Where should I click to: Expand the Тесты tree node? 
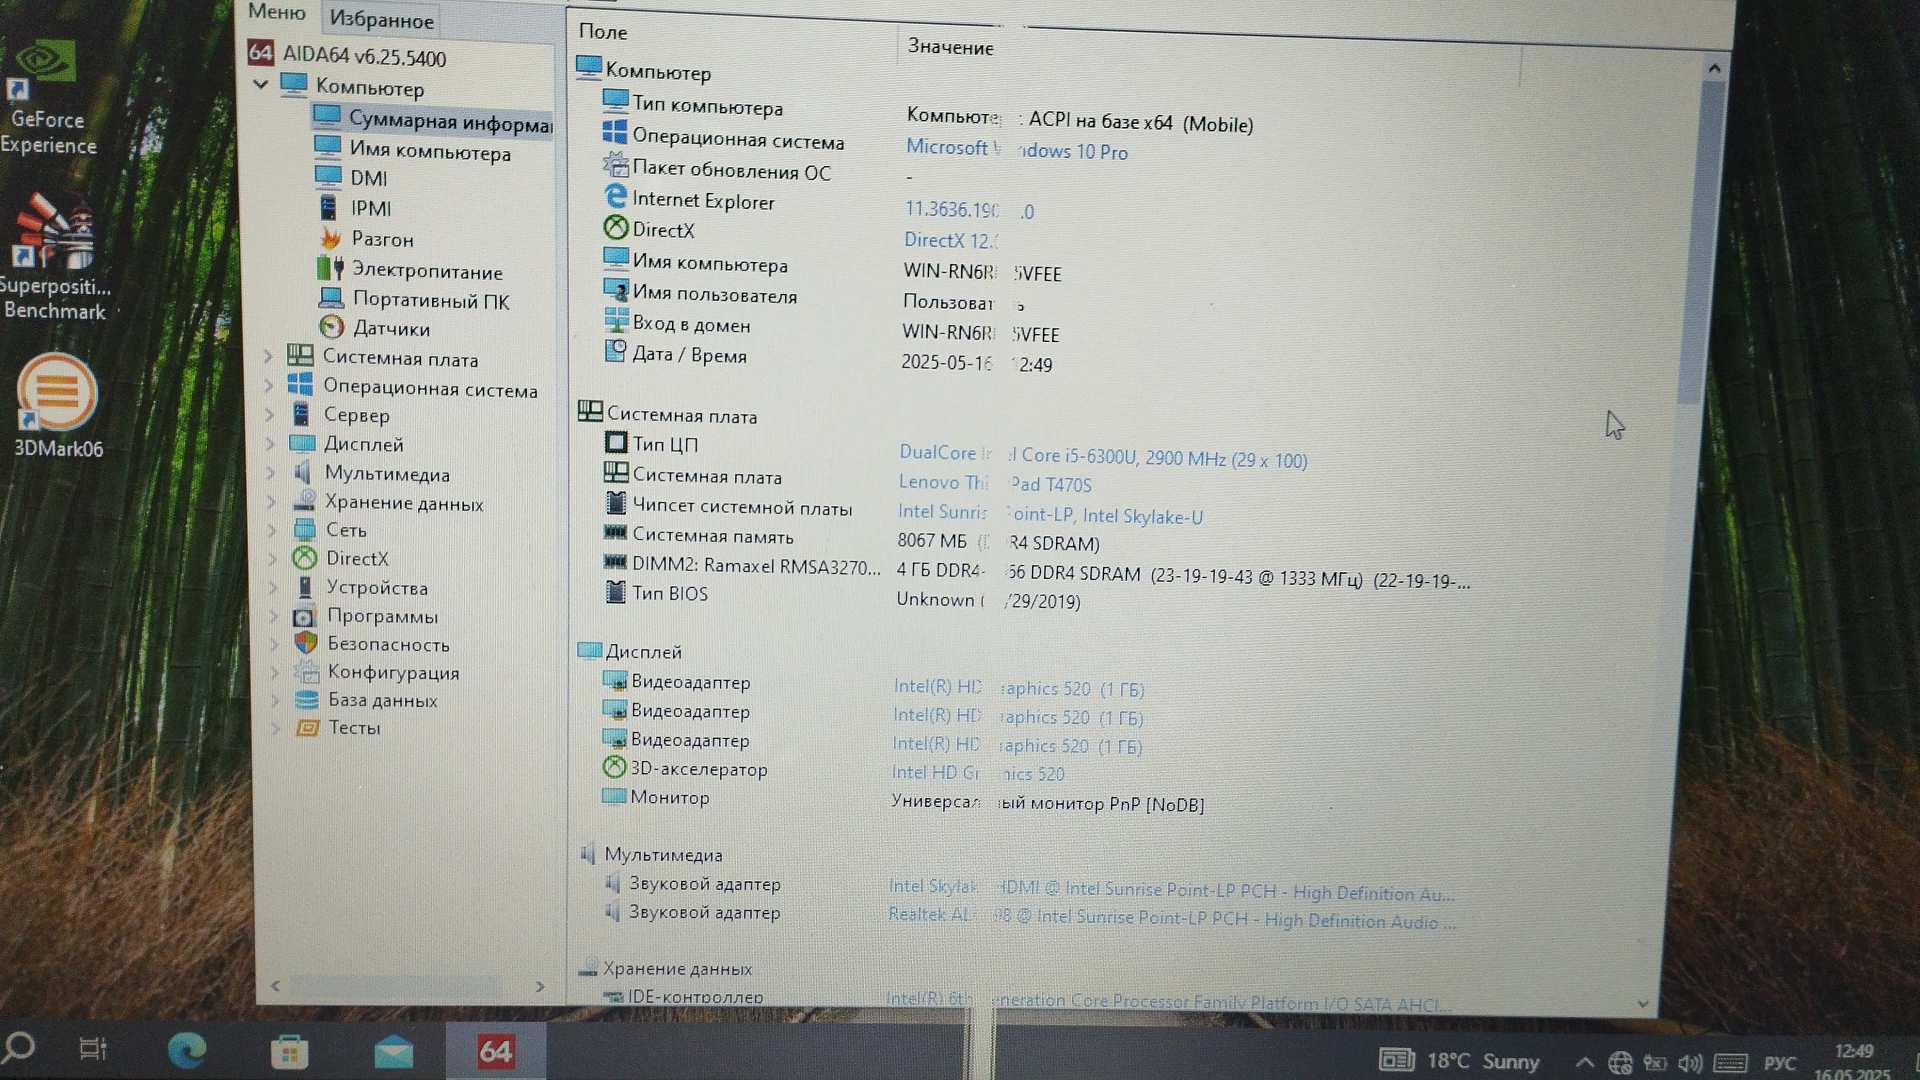point(275,728)
